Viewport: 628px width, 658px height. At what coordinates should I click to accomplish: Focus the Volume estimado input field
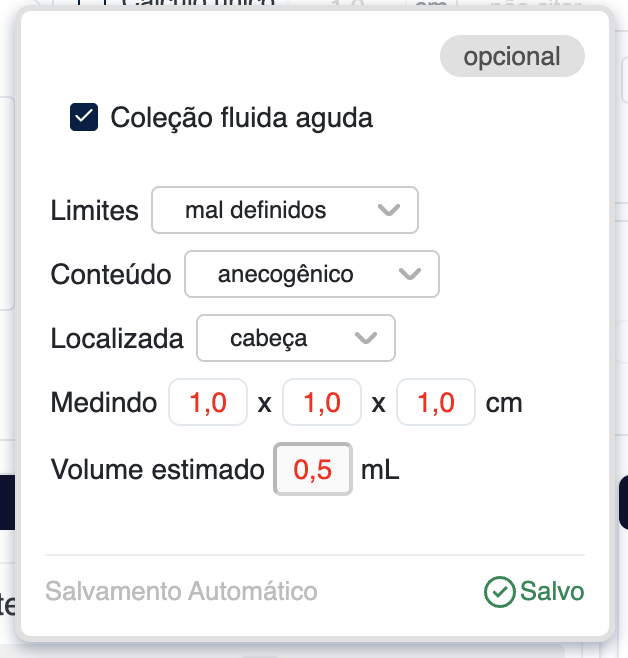[x=313, y=469]
